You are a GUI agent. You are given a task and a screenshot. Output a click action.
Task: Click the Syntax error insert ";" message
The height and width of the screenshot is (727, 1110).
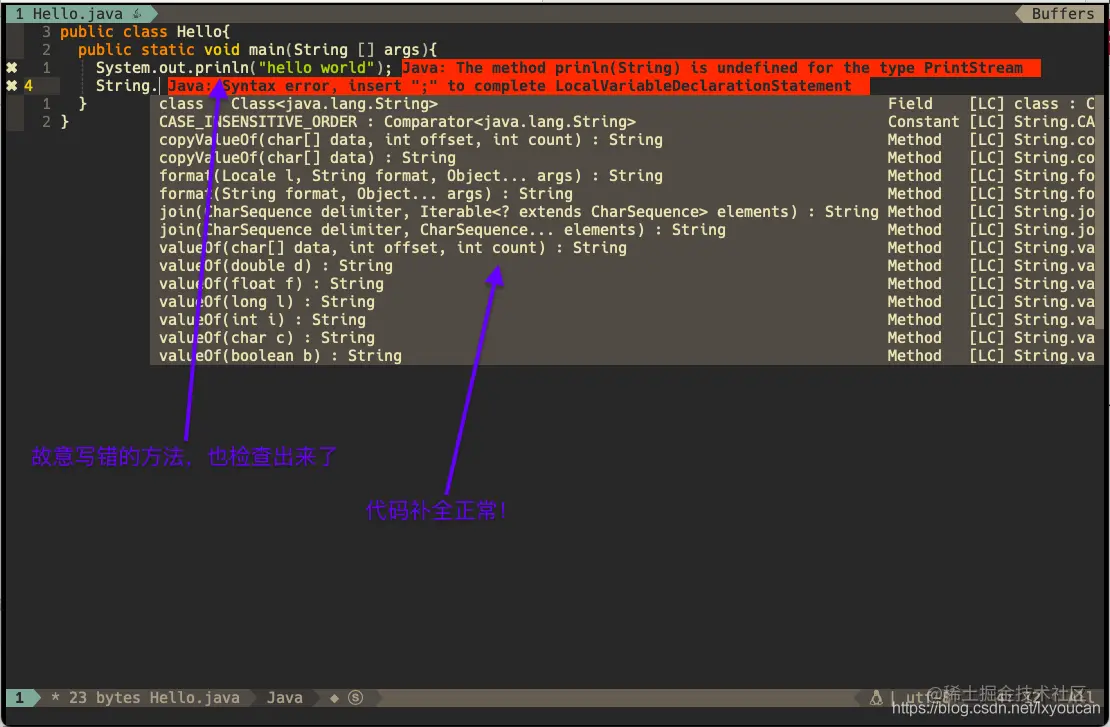click(518, 86)
